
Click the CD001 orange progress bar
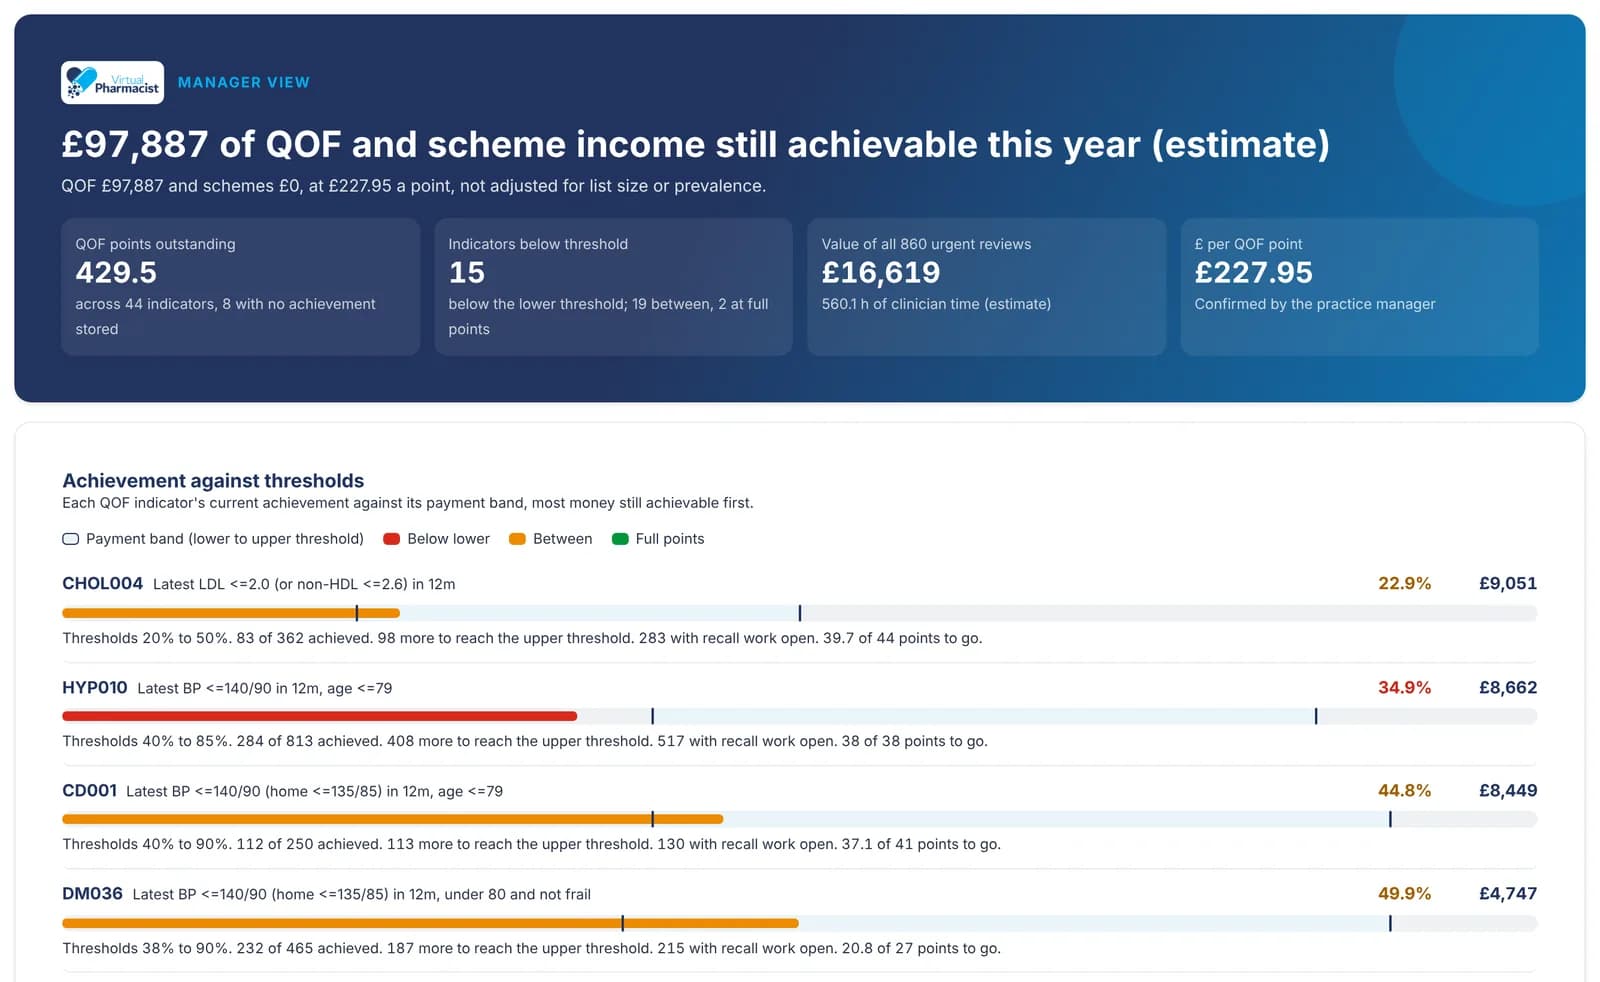pyautogui.click(x=393, y=819)
